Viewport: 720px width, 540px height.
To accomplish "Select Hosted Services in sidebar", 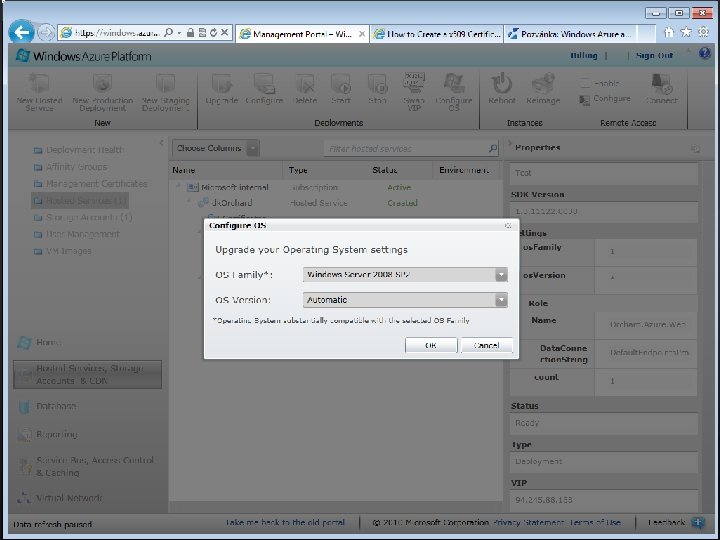I will 80,201.
